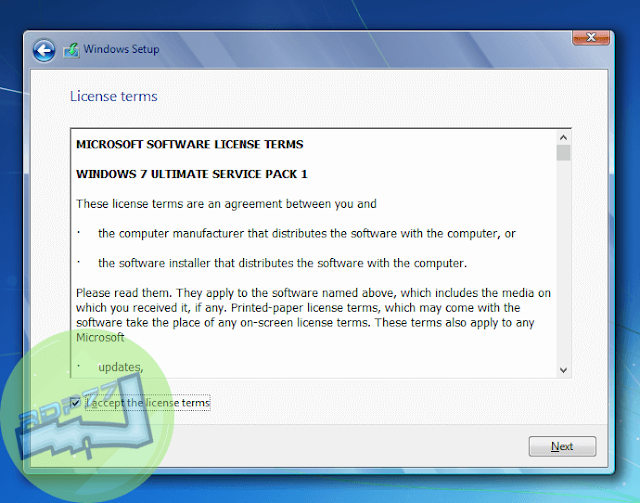The image size is (640, 503).
Task: Click the license text scroll down arrow
Action: click(x=563, y=370)
